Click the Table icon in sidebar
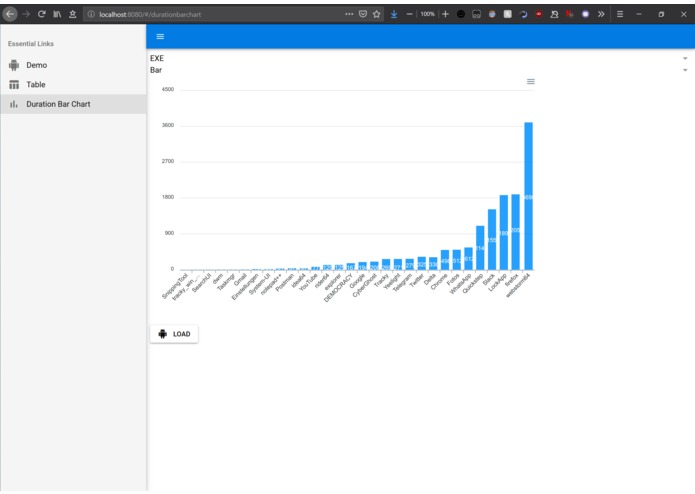 coord(14,85)
